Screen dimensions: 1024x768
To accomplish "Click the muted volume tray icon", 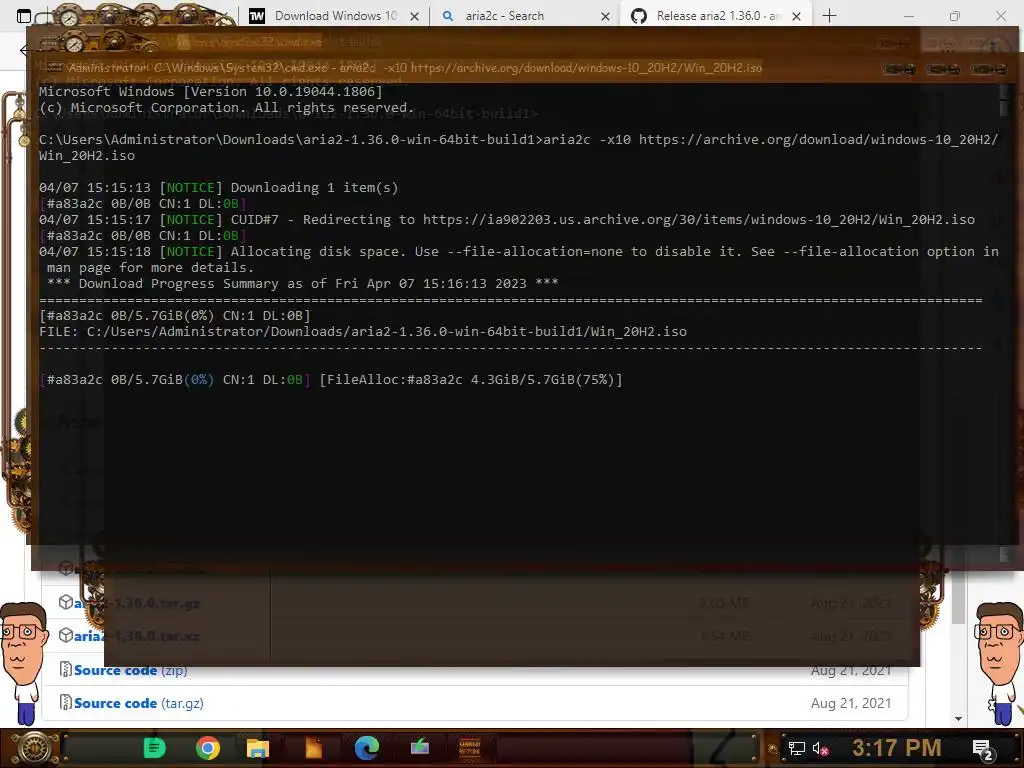I will (820, 748).
